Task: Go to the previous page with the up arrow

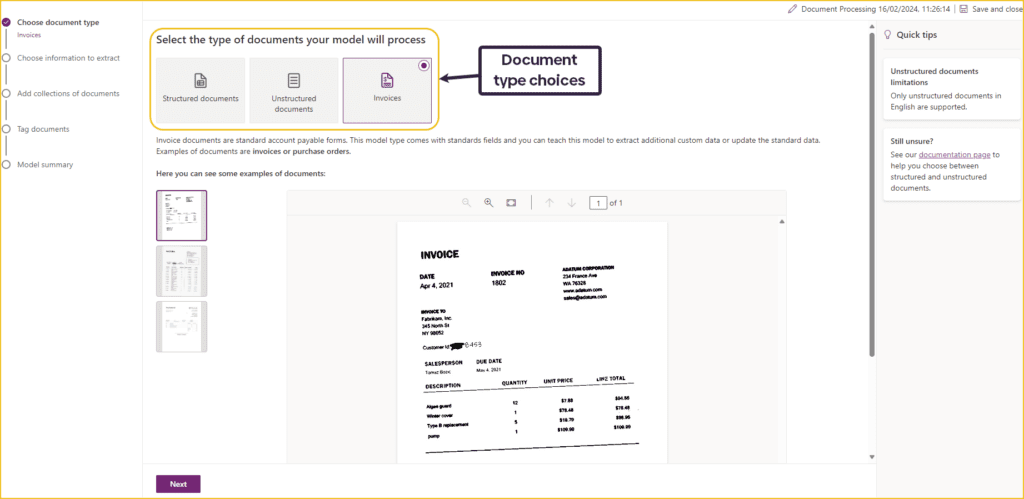Action: click(549, 203)
